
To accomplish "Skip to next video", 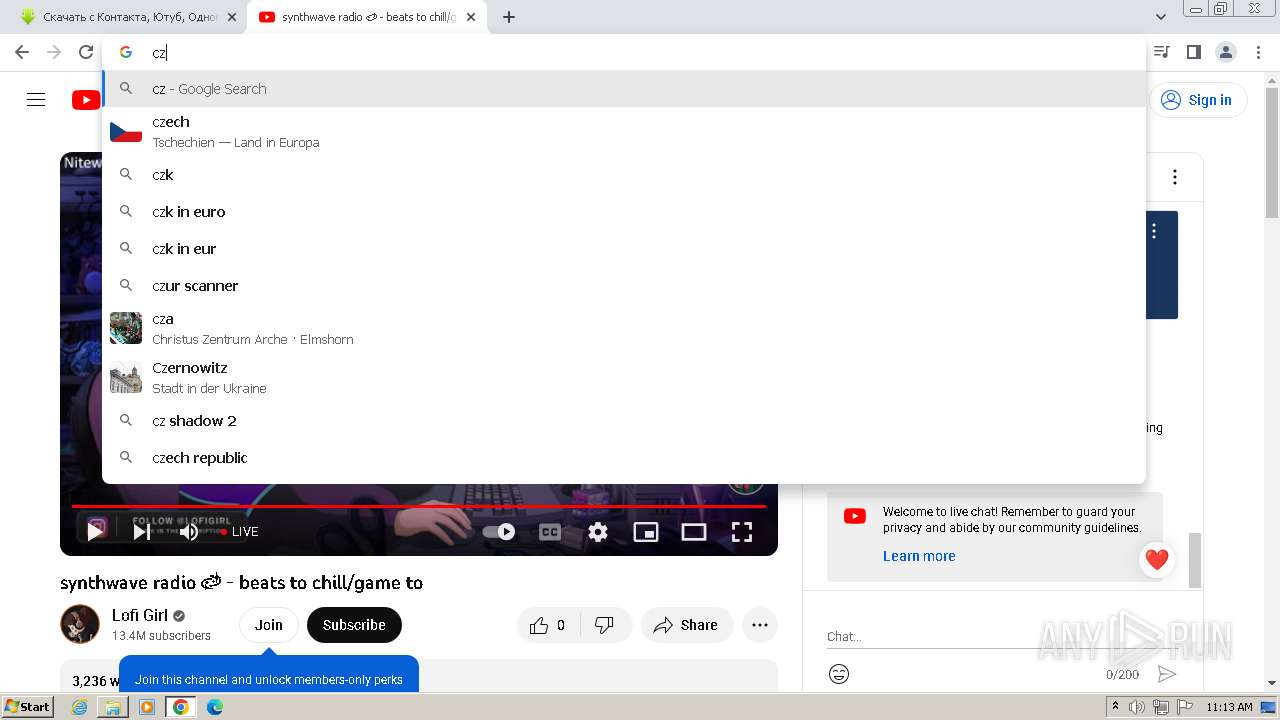I will [x=142, y=531].
